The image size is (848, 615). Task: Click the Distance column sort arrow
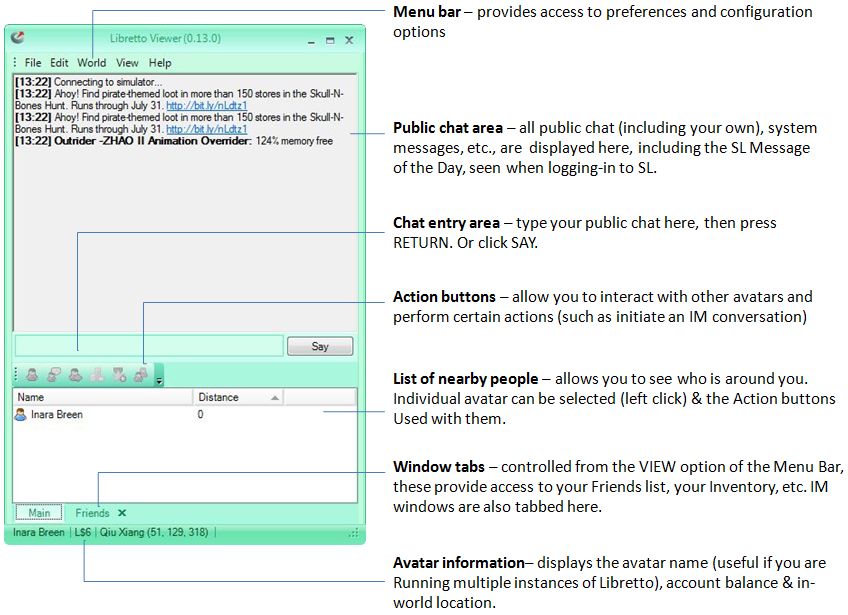274,398
